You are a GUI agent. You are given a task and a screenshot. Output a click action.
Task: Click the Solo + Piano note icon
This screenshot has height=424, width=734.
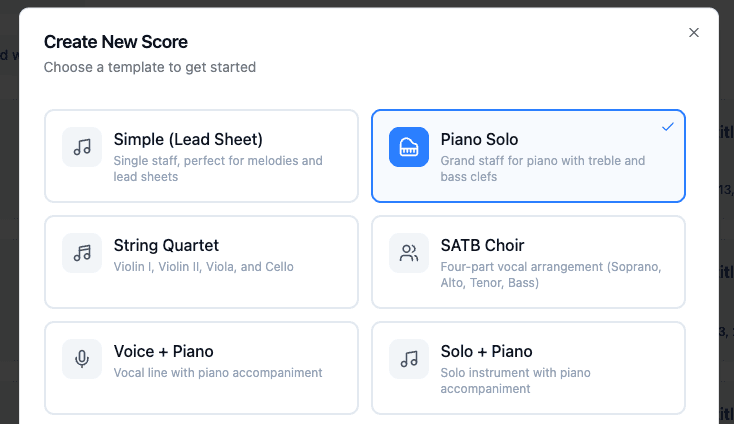click(408, 359)
